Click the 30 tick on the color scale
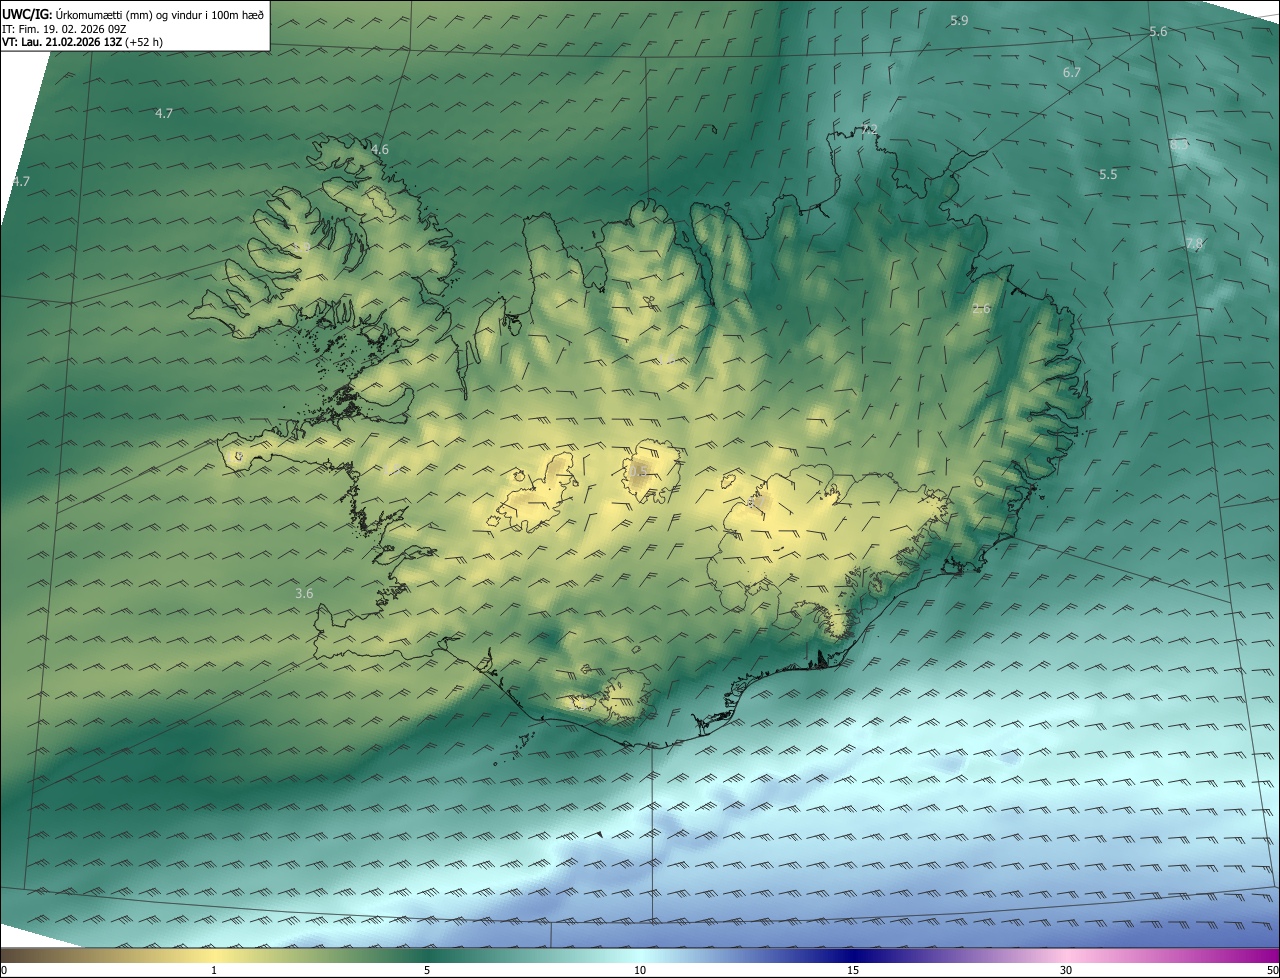 (x=1066, y=970)
